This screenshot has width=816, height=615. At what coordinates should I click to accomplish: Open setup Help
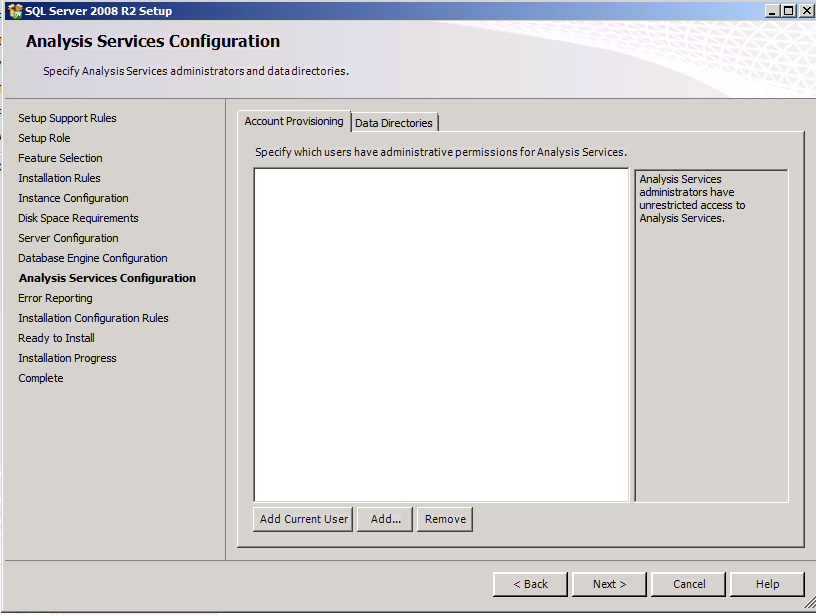(x=768, y=584)
